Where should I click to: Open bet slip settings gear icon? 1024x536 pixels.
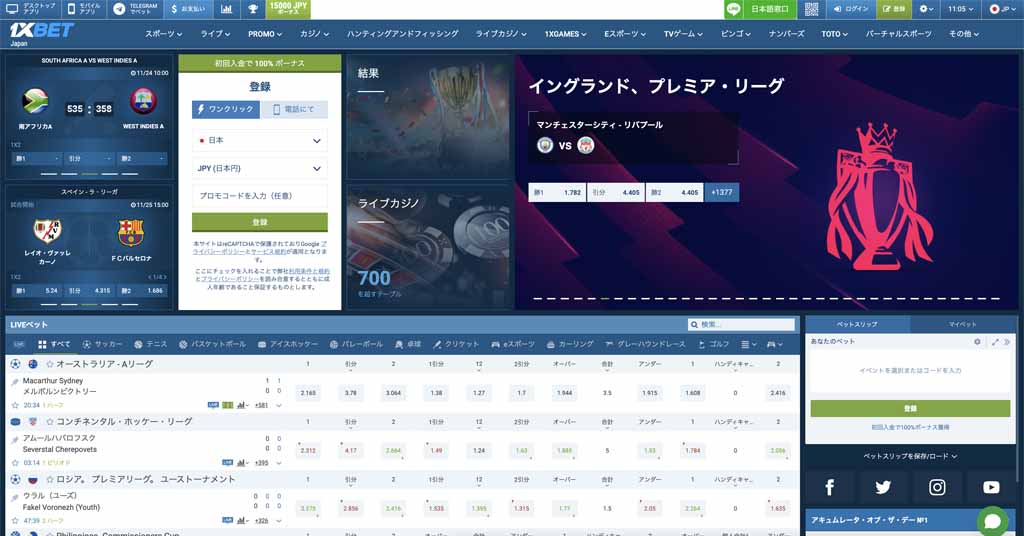(x=977, y=341)
